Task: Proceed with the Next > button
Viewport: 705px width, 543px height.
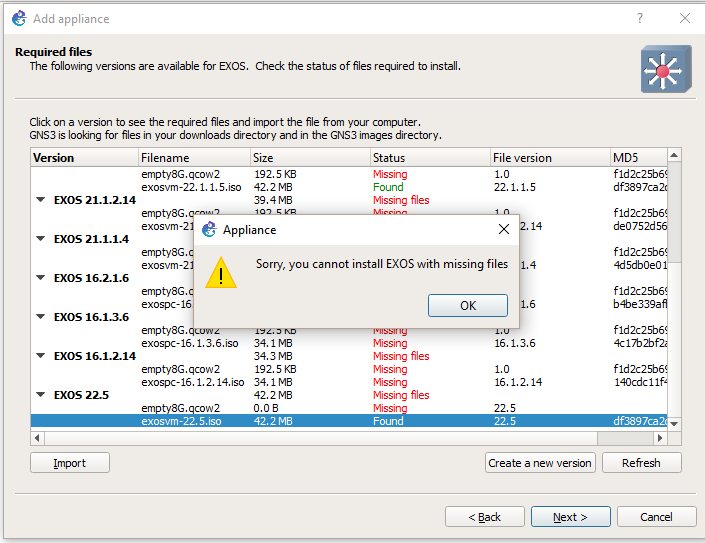Action: pos(571,517)
